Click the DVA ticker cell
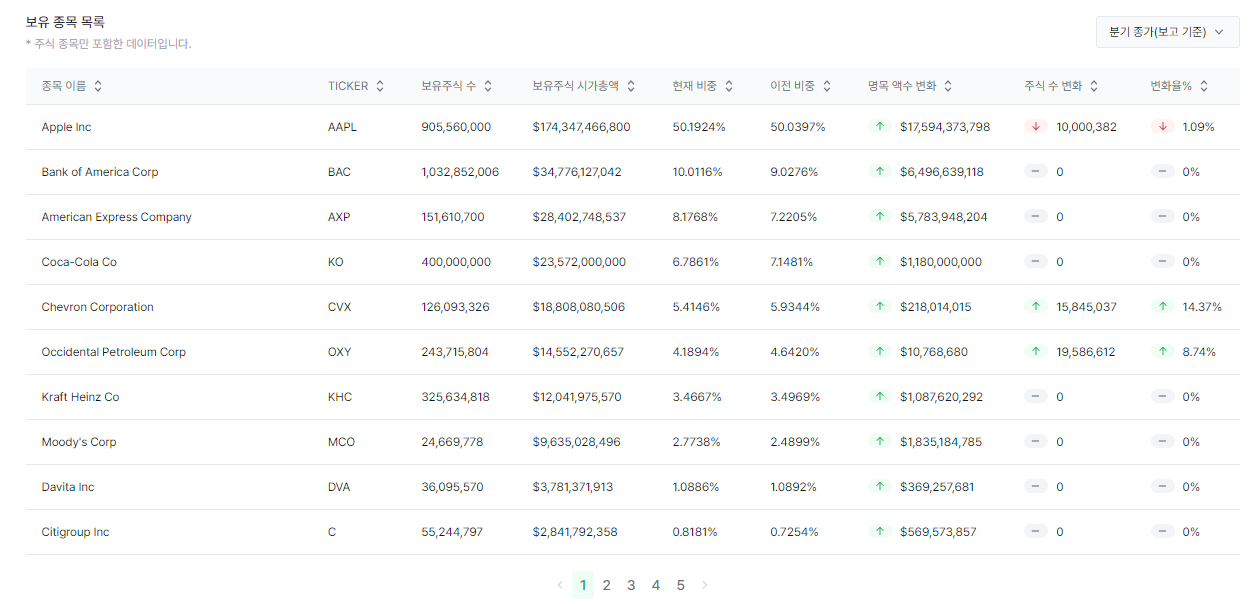 340,487
